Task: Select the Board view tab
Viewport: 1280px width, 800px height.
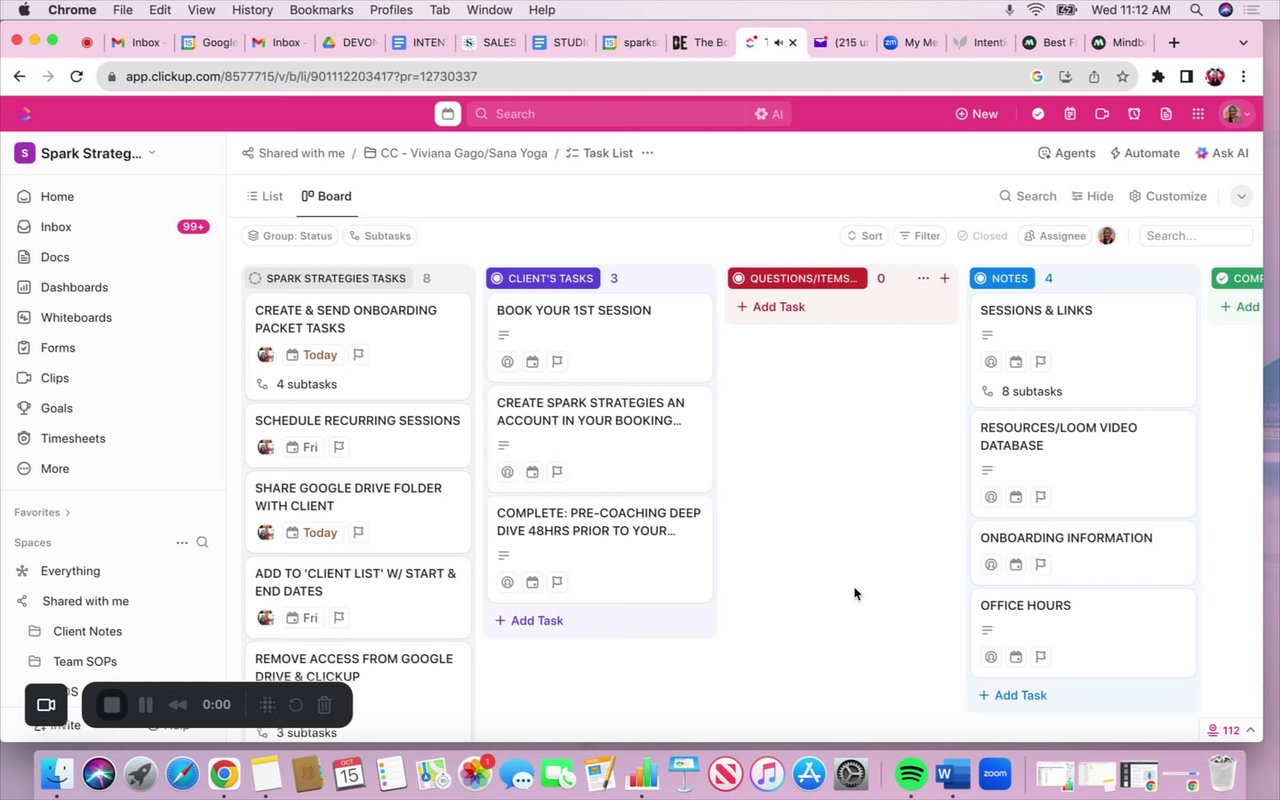Action: (327, 196)
